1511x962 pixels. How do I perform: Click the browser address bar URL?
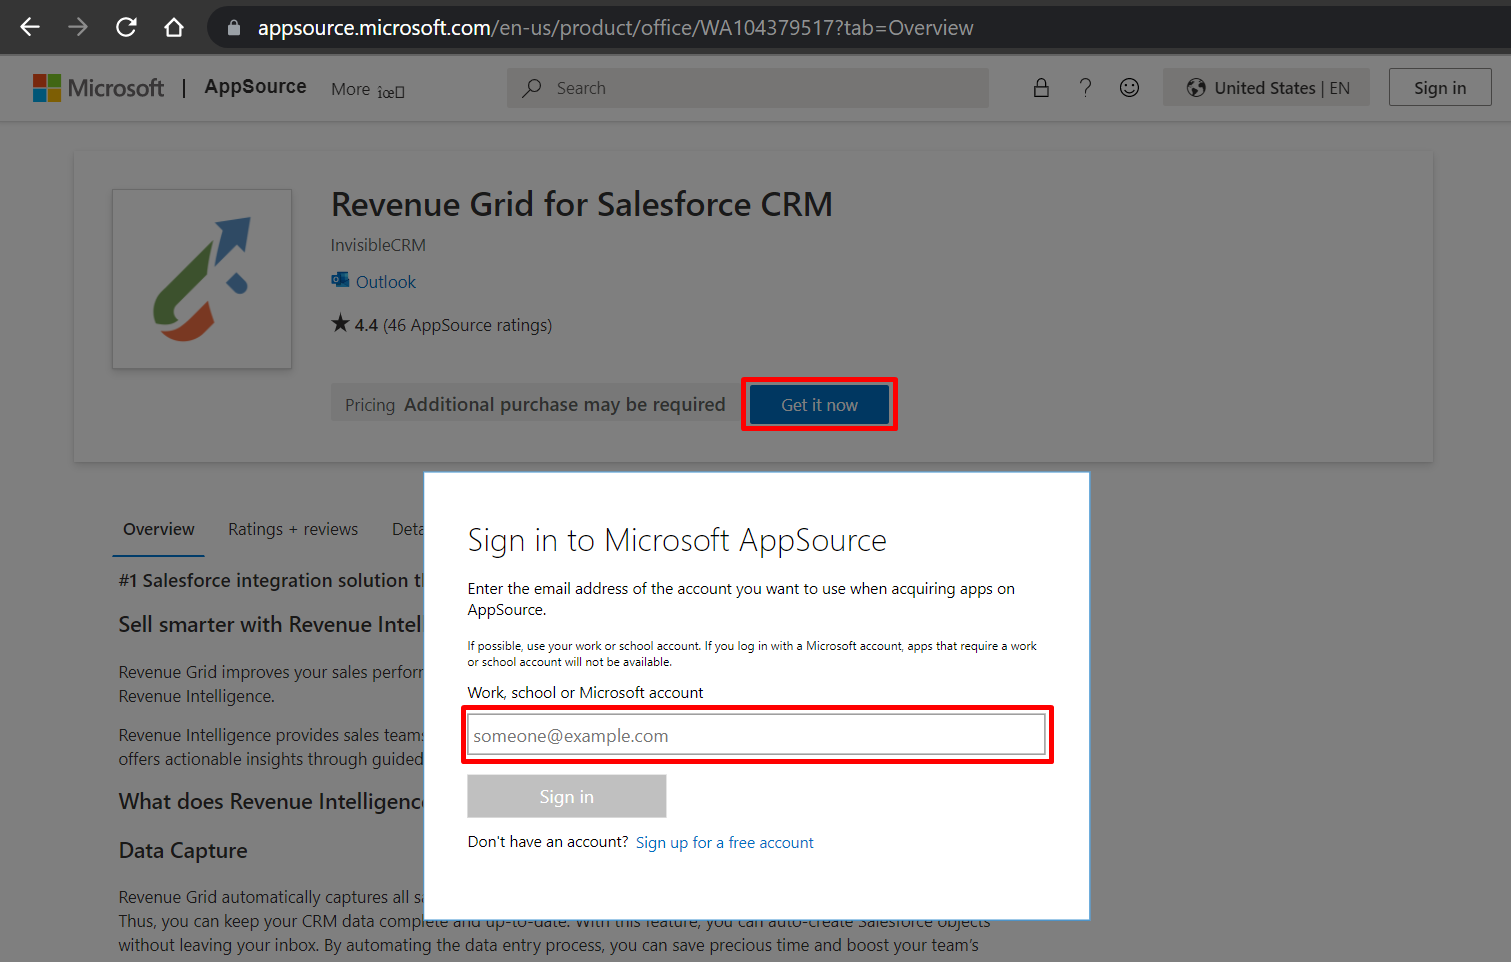[615, 28]
